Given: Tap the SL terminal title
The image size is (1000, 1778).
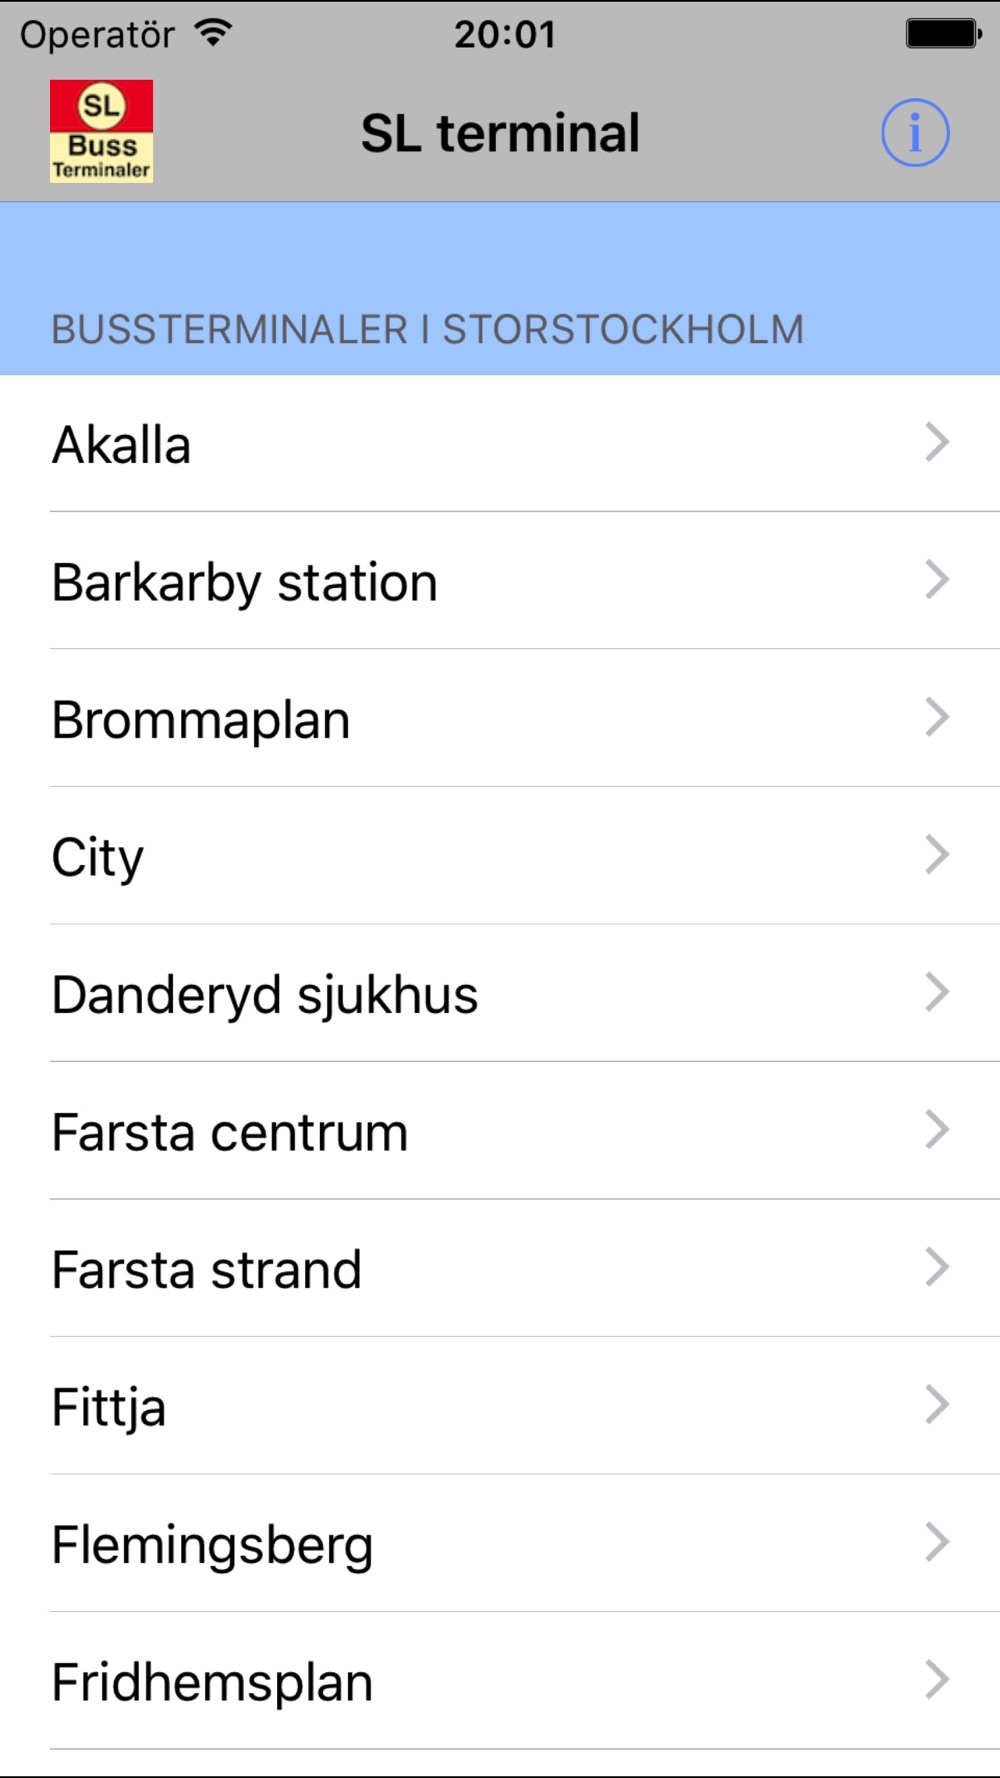Looking at the screenshot, I should [x=500, y=133].
